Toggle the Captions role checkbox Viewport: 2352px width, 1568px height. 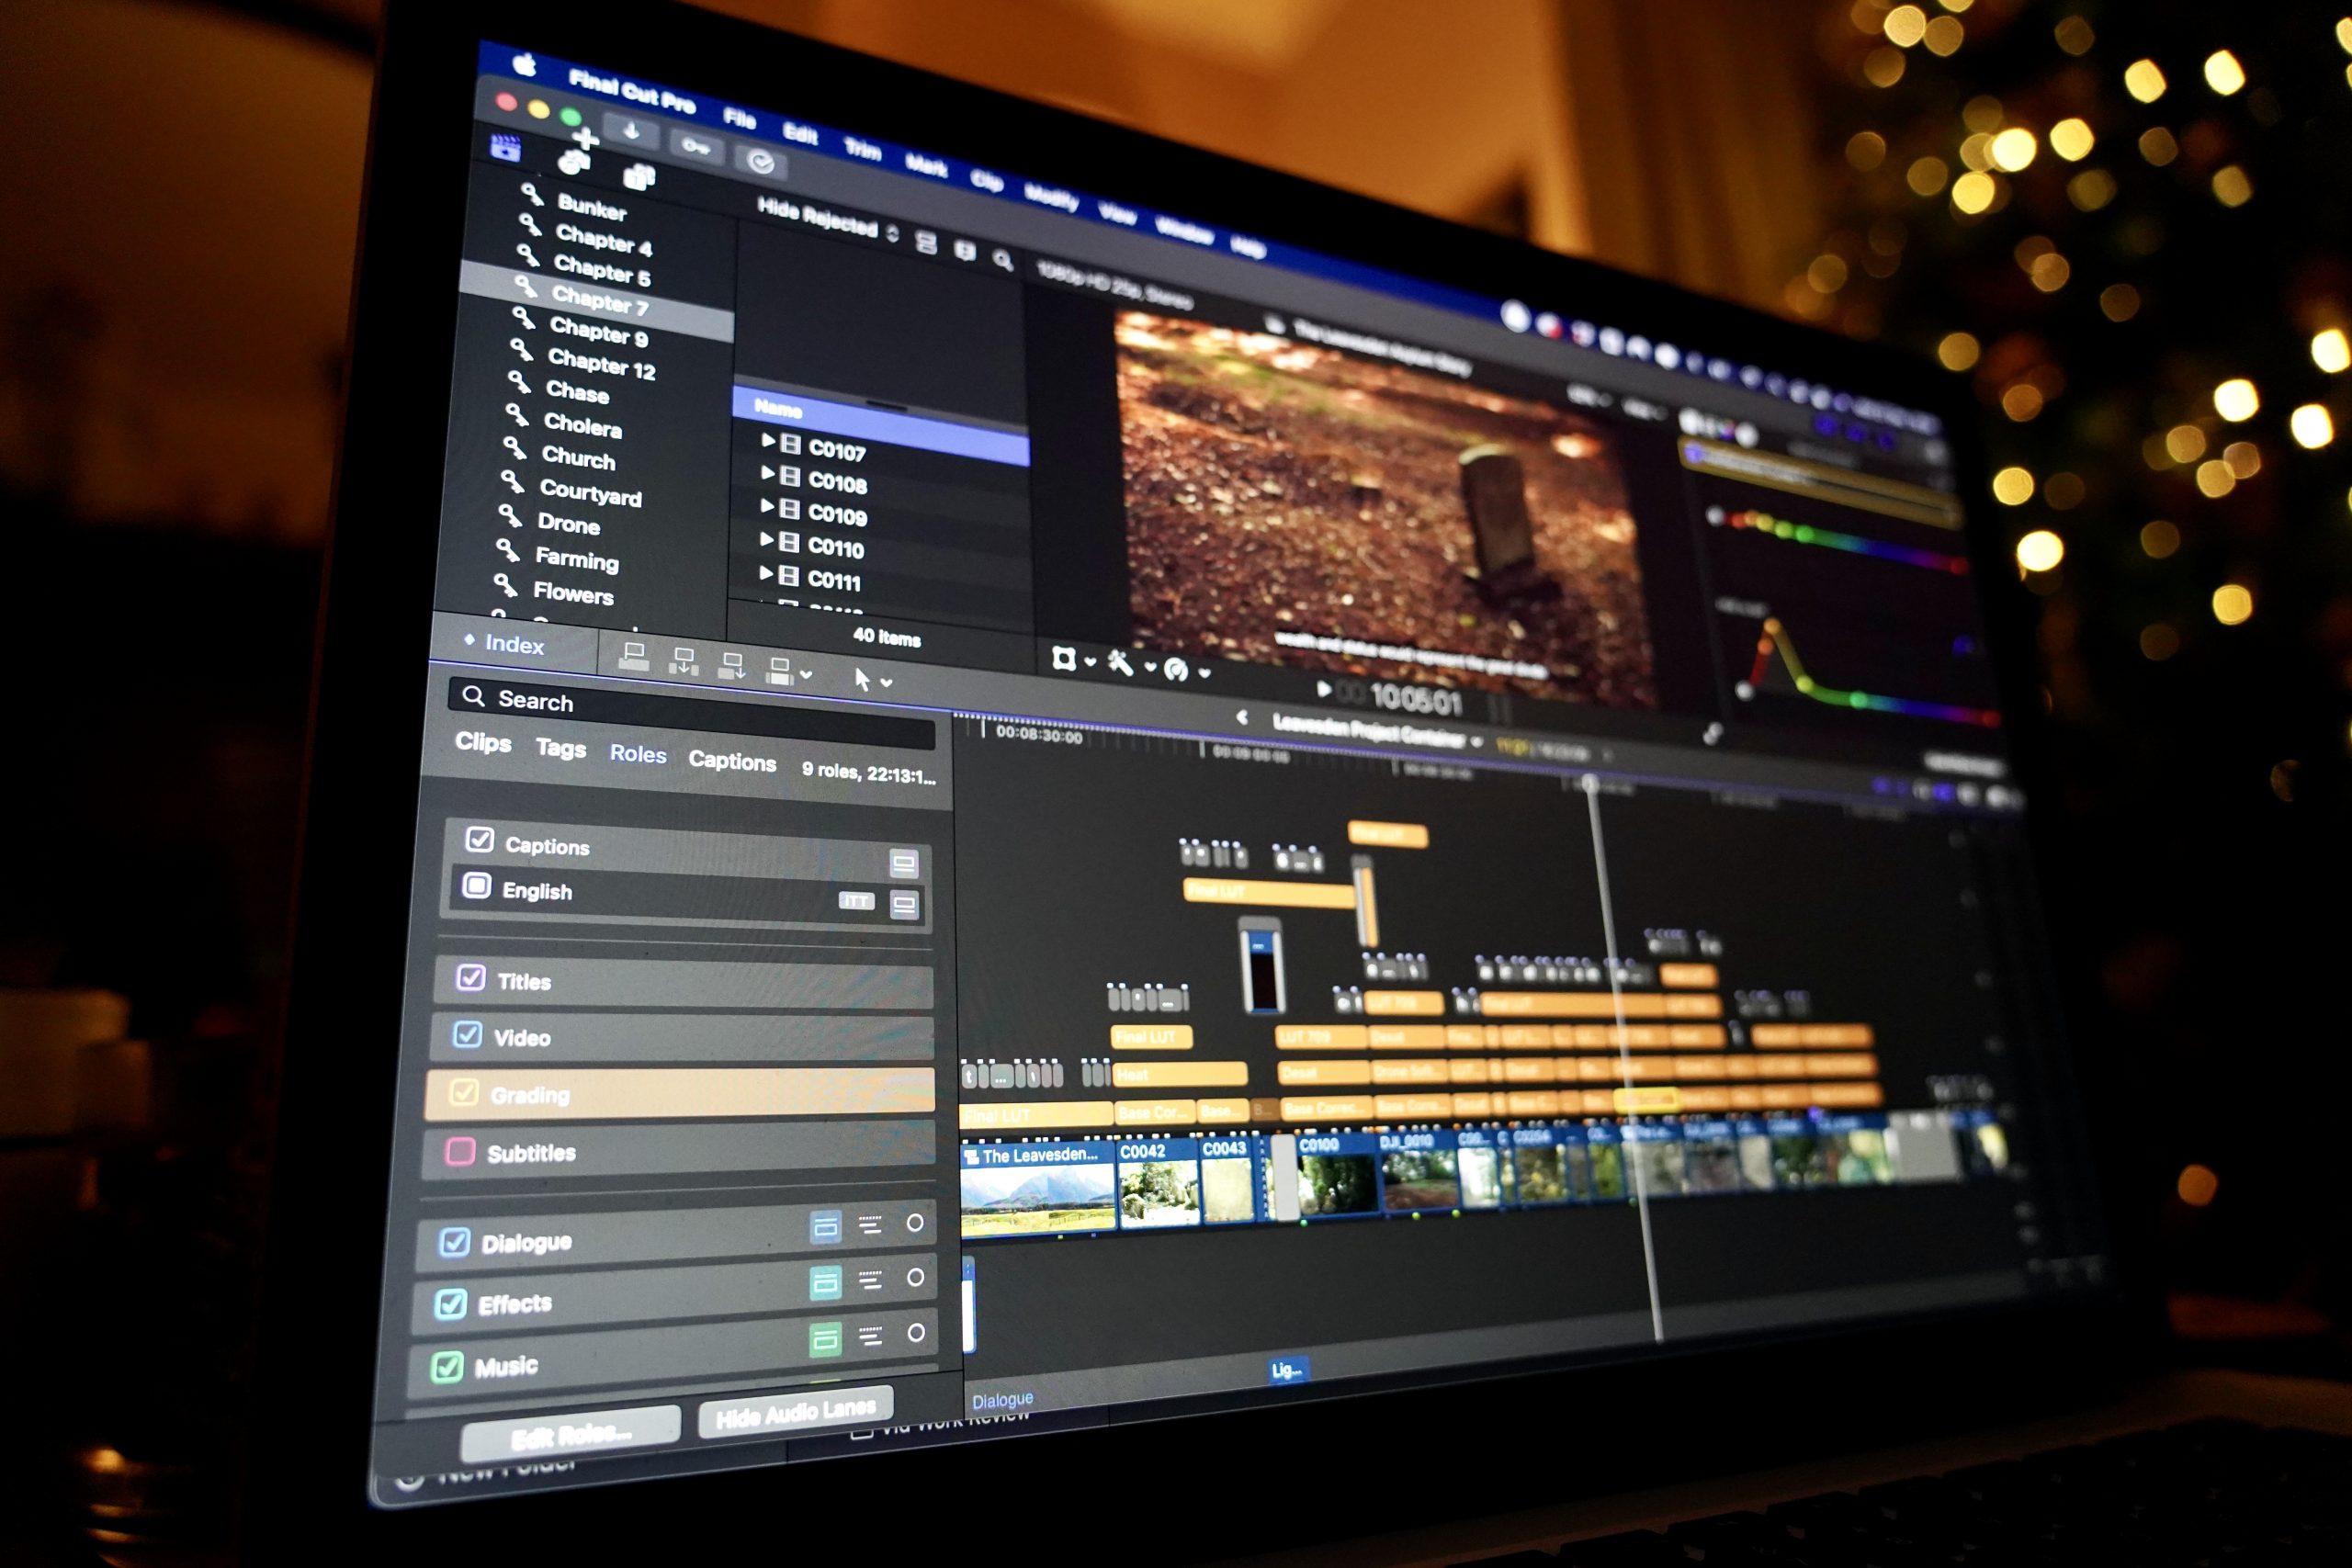pos(480,839)
